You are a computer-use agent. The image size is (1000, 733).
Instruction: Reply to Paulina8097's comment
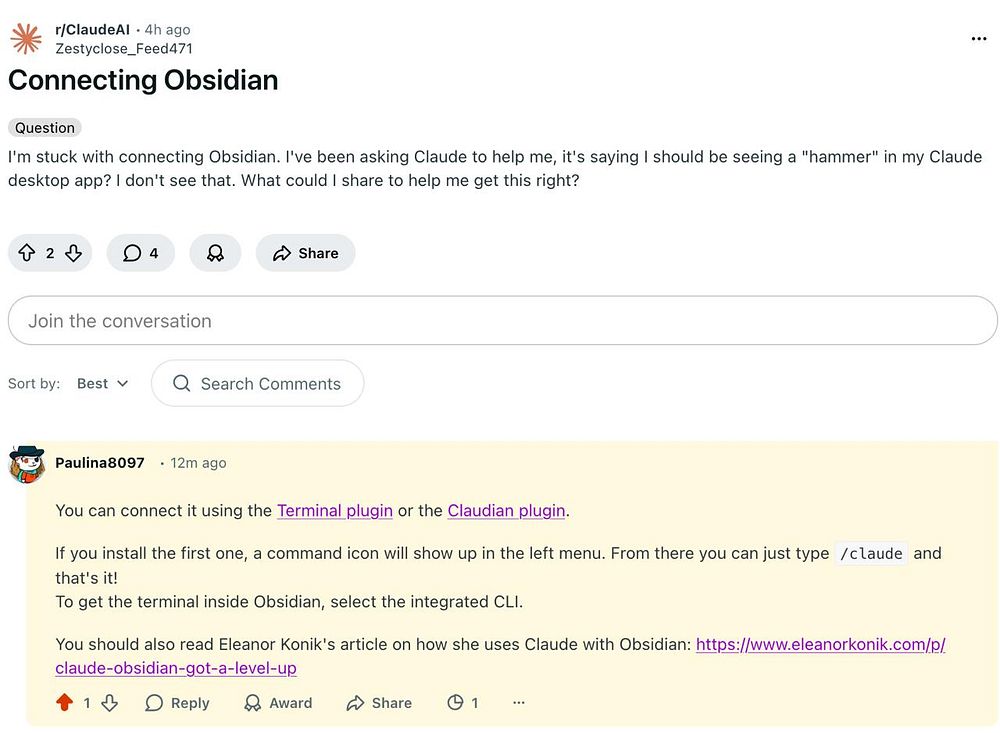coord(177,703)
